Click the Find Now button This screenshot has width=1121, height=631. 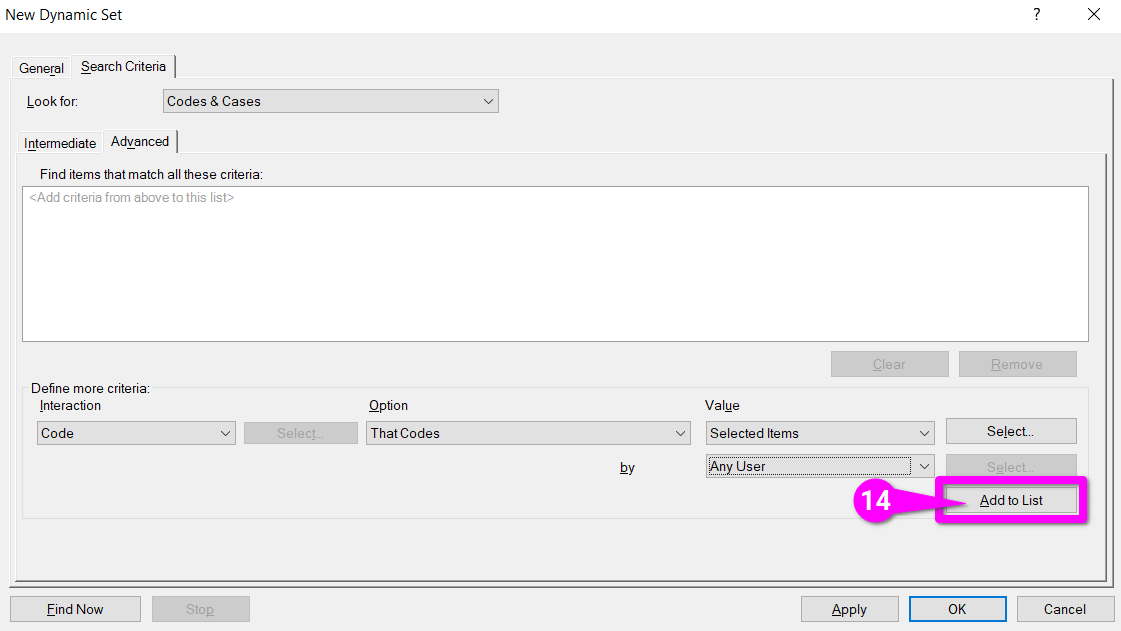pyautogui.click(x=75, y=609)
